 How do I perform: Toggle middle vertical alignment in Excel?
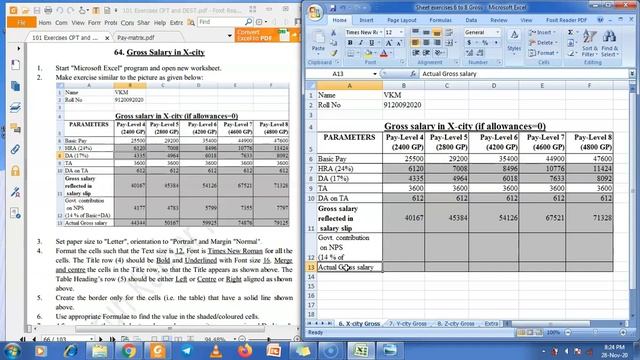(426, 32)
